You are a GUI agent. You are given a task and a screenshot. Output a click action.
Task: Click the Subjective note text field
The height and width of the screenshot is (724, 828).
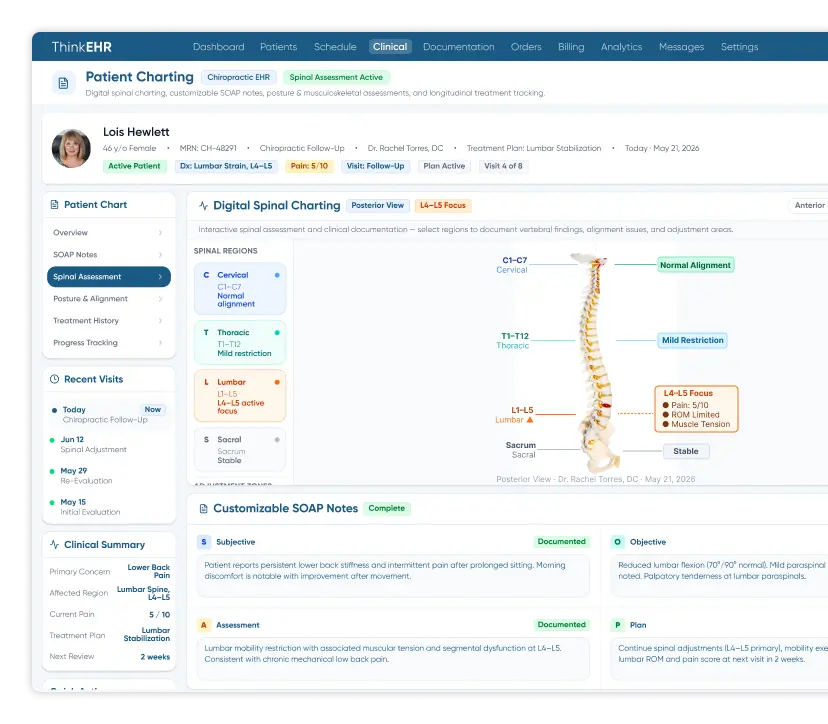[393, 576]
